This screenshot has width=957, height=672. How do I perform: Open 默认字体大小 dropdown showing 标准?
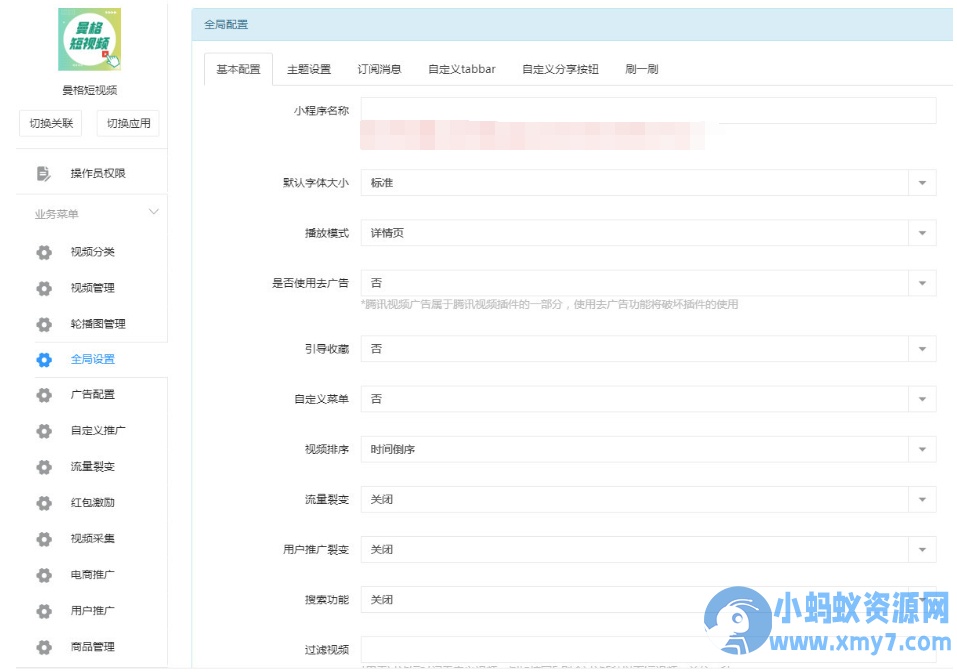click(648, 182)
